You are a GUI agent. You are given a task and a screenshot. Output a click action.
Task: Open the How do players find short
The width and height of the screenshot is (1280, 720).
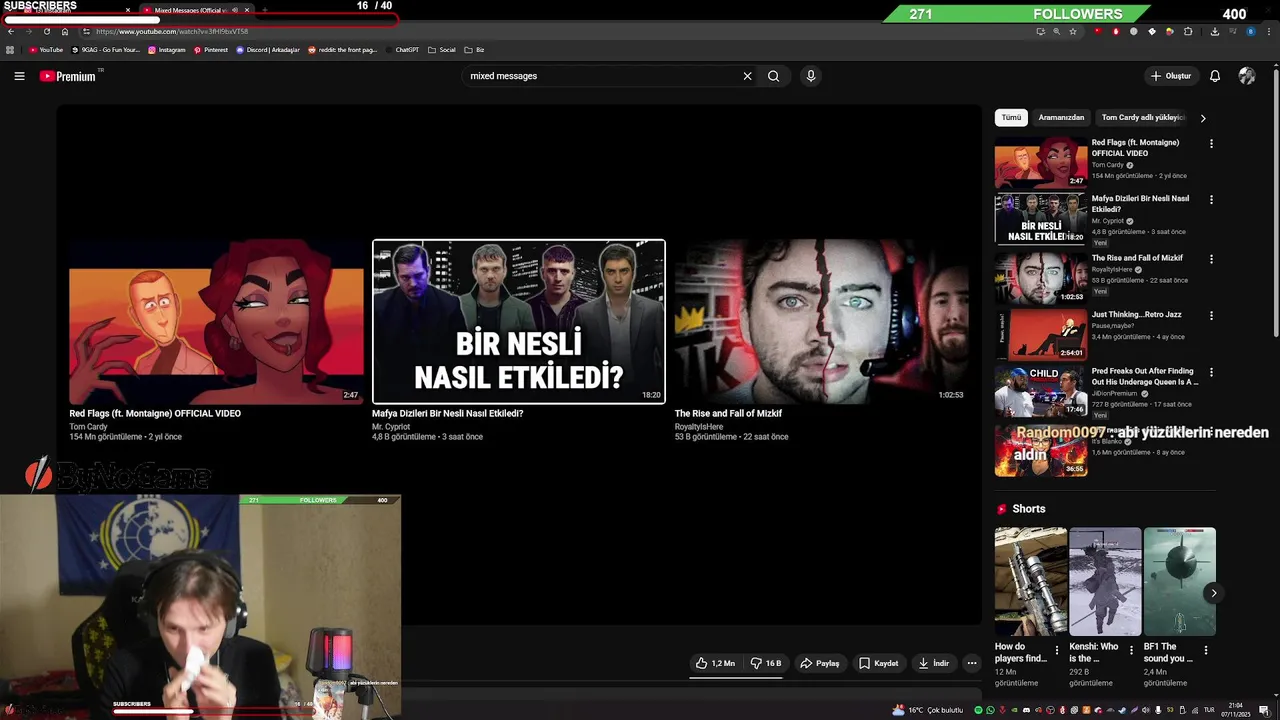click(x=1031, y=582)
